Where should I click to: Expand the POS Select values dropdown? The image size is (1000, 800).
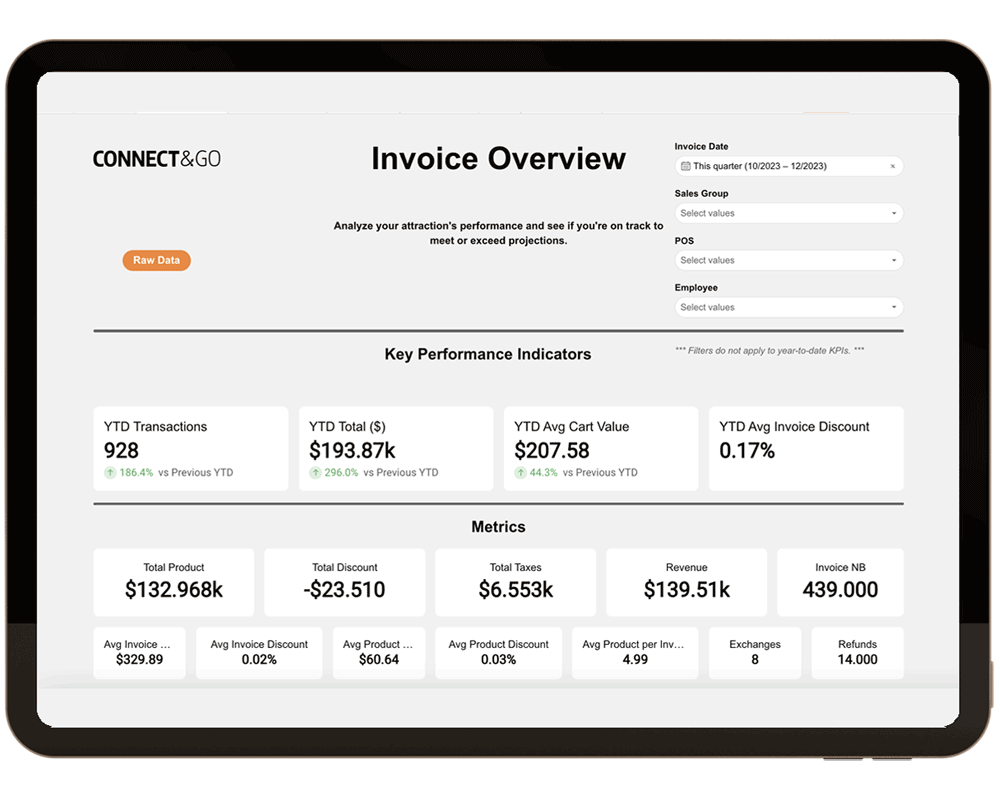pyautogui.click(x=788, y=259)
